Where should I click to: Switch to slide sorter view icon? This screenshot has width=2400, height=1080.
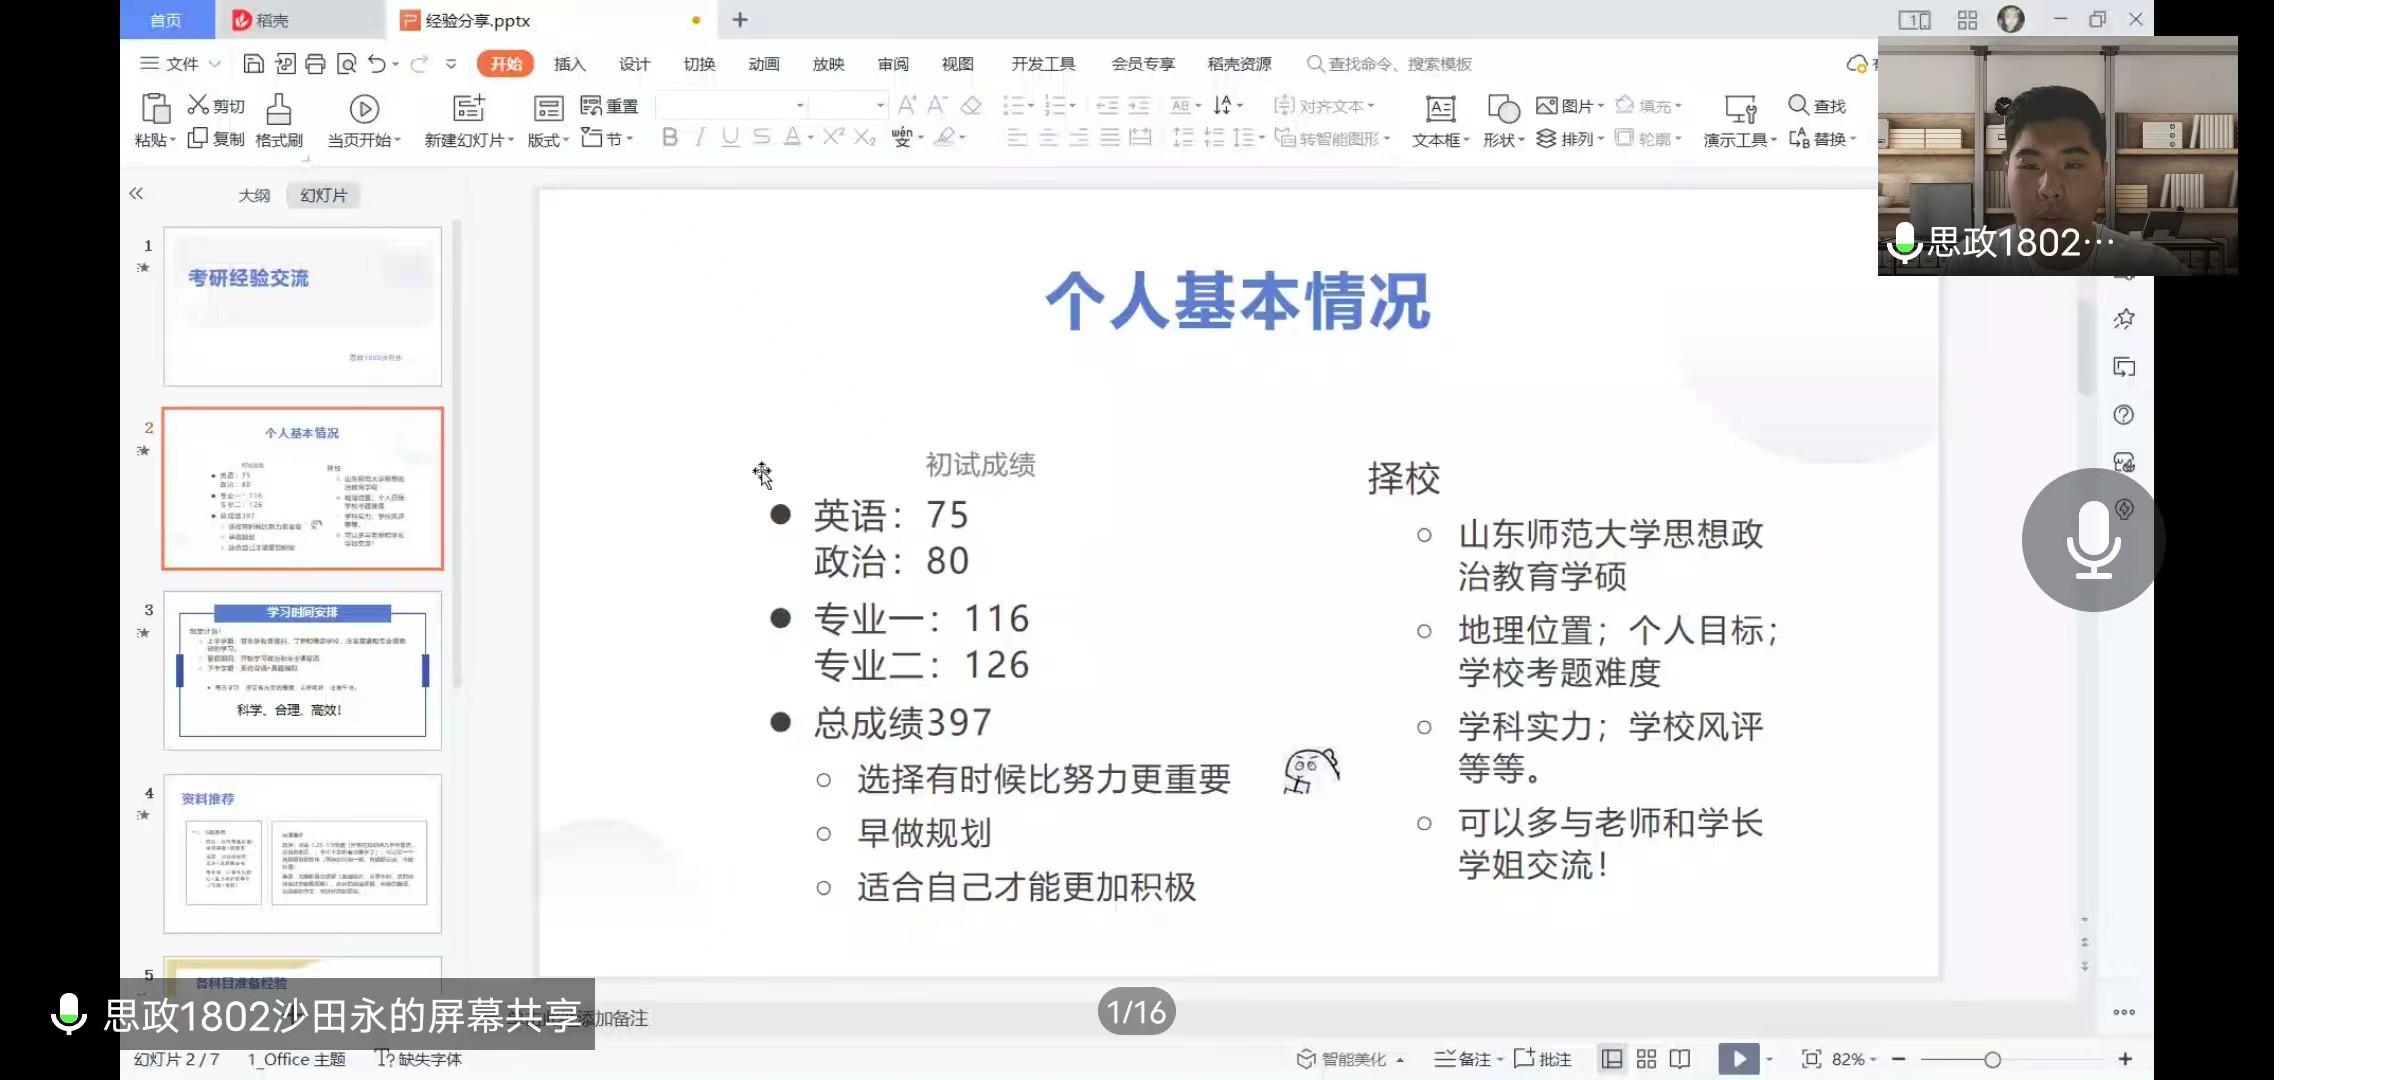point(1646,1059)
